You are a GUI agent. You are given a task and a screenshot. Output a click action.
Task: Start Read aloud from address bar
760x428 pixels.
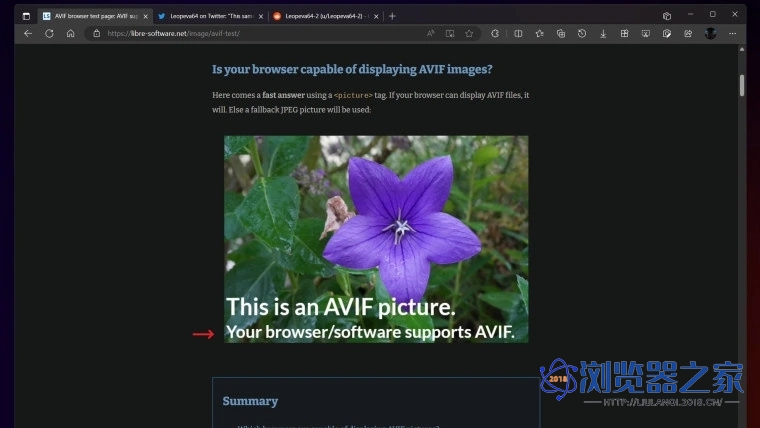pos(430,33)
